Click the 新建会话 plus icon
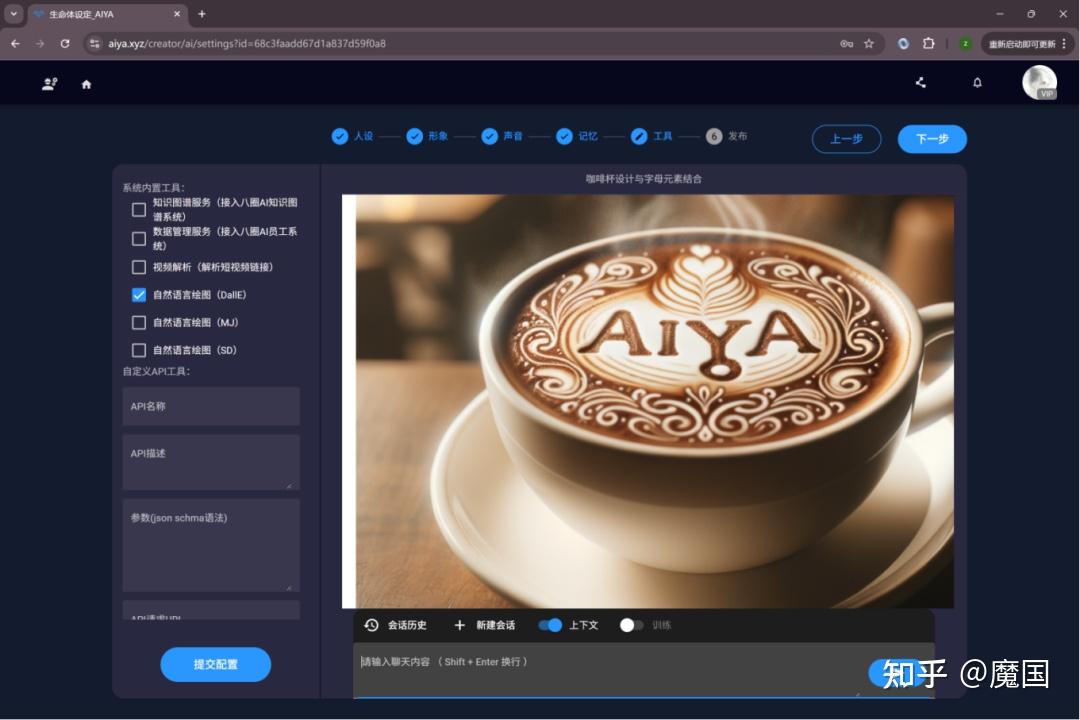This screenshot has width=1080, height=720. click(x=459, y=625)
